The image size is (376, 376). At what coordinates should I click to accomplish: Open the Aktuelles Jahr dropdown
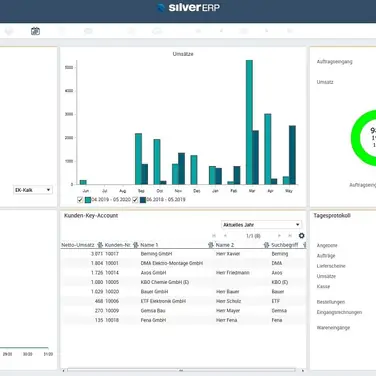(261, 225)
